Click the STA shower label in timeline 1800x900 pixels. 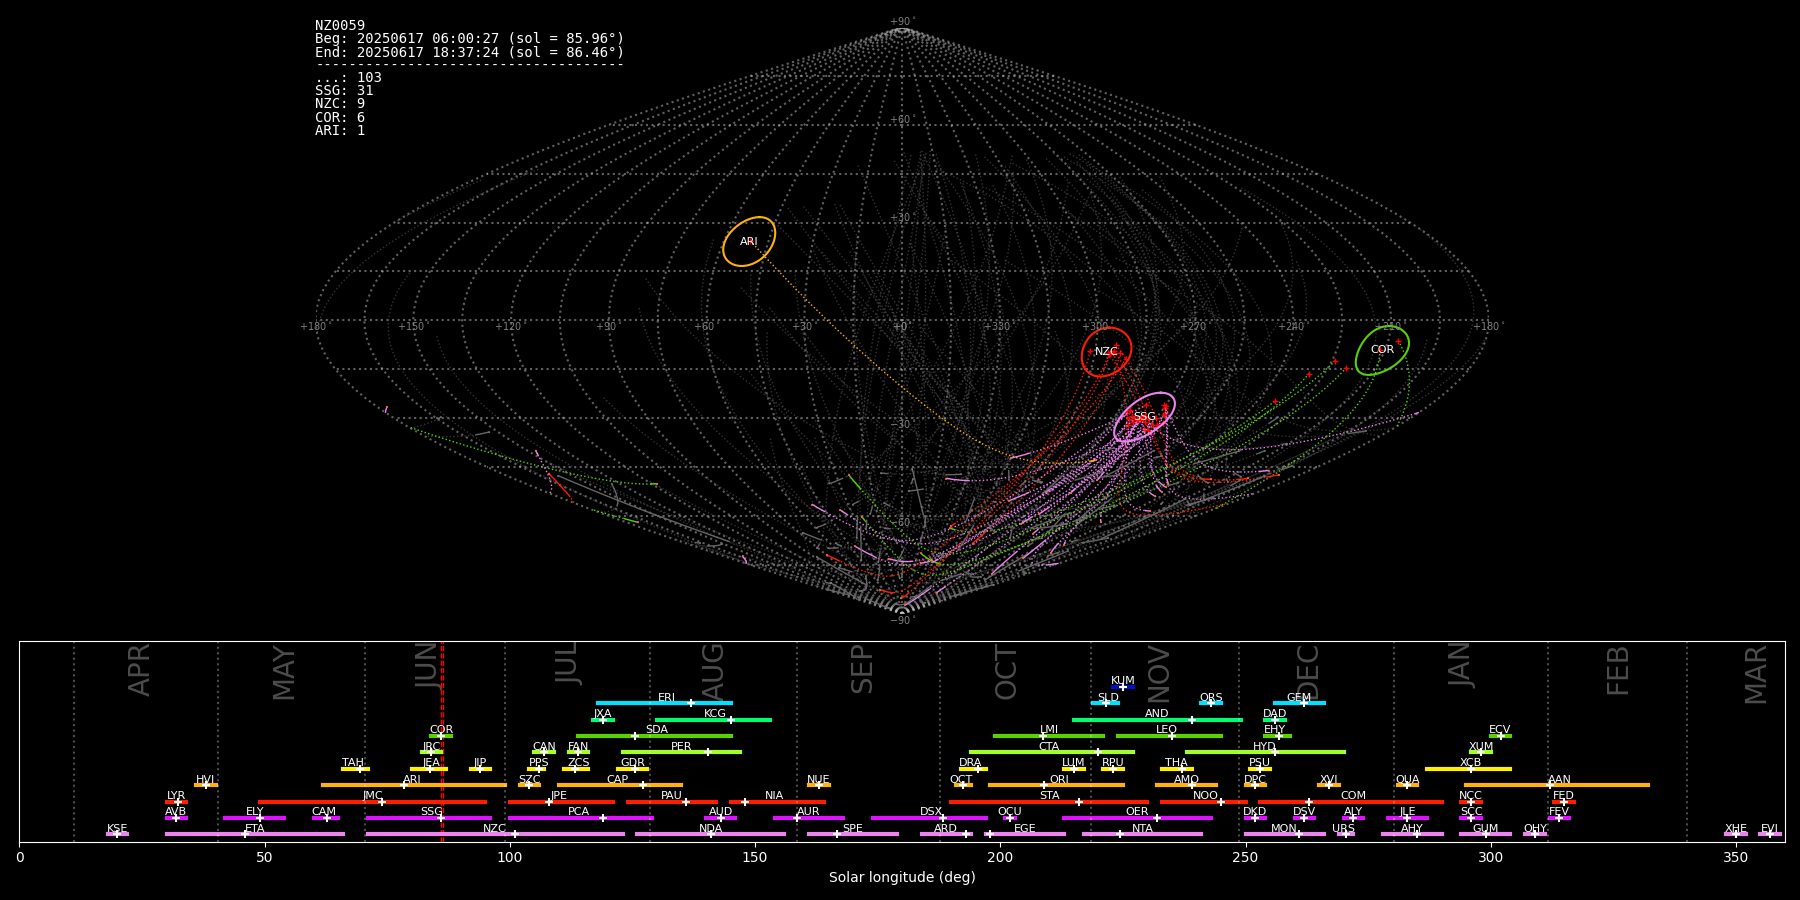tap(1049, 796)
